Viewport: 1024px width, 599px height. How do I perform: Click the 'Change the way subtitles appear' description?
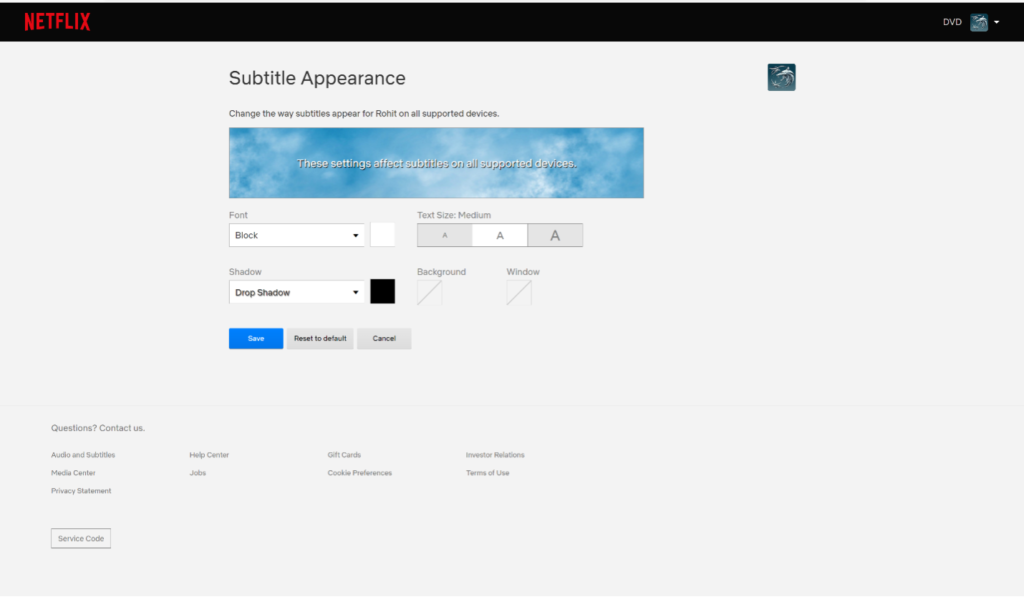(364, 114)
